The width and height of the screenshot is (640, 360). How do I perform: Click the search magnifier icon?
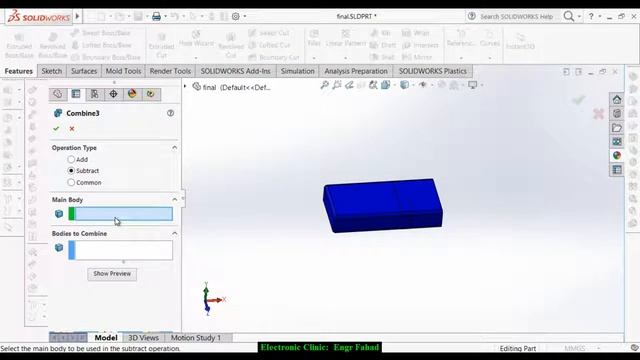click(569, 16)
